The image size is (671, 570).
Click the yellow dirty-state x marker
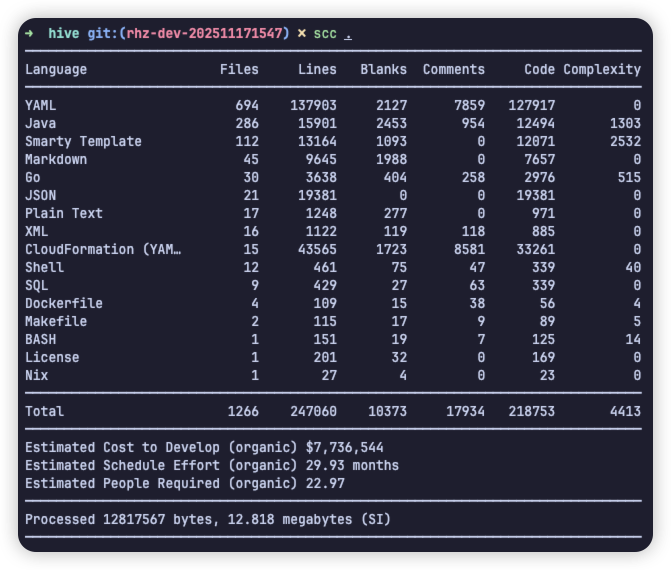(x=302, y=33)
